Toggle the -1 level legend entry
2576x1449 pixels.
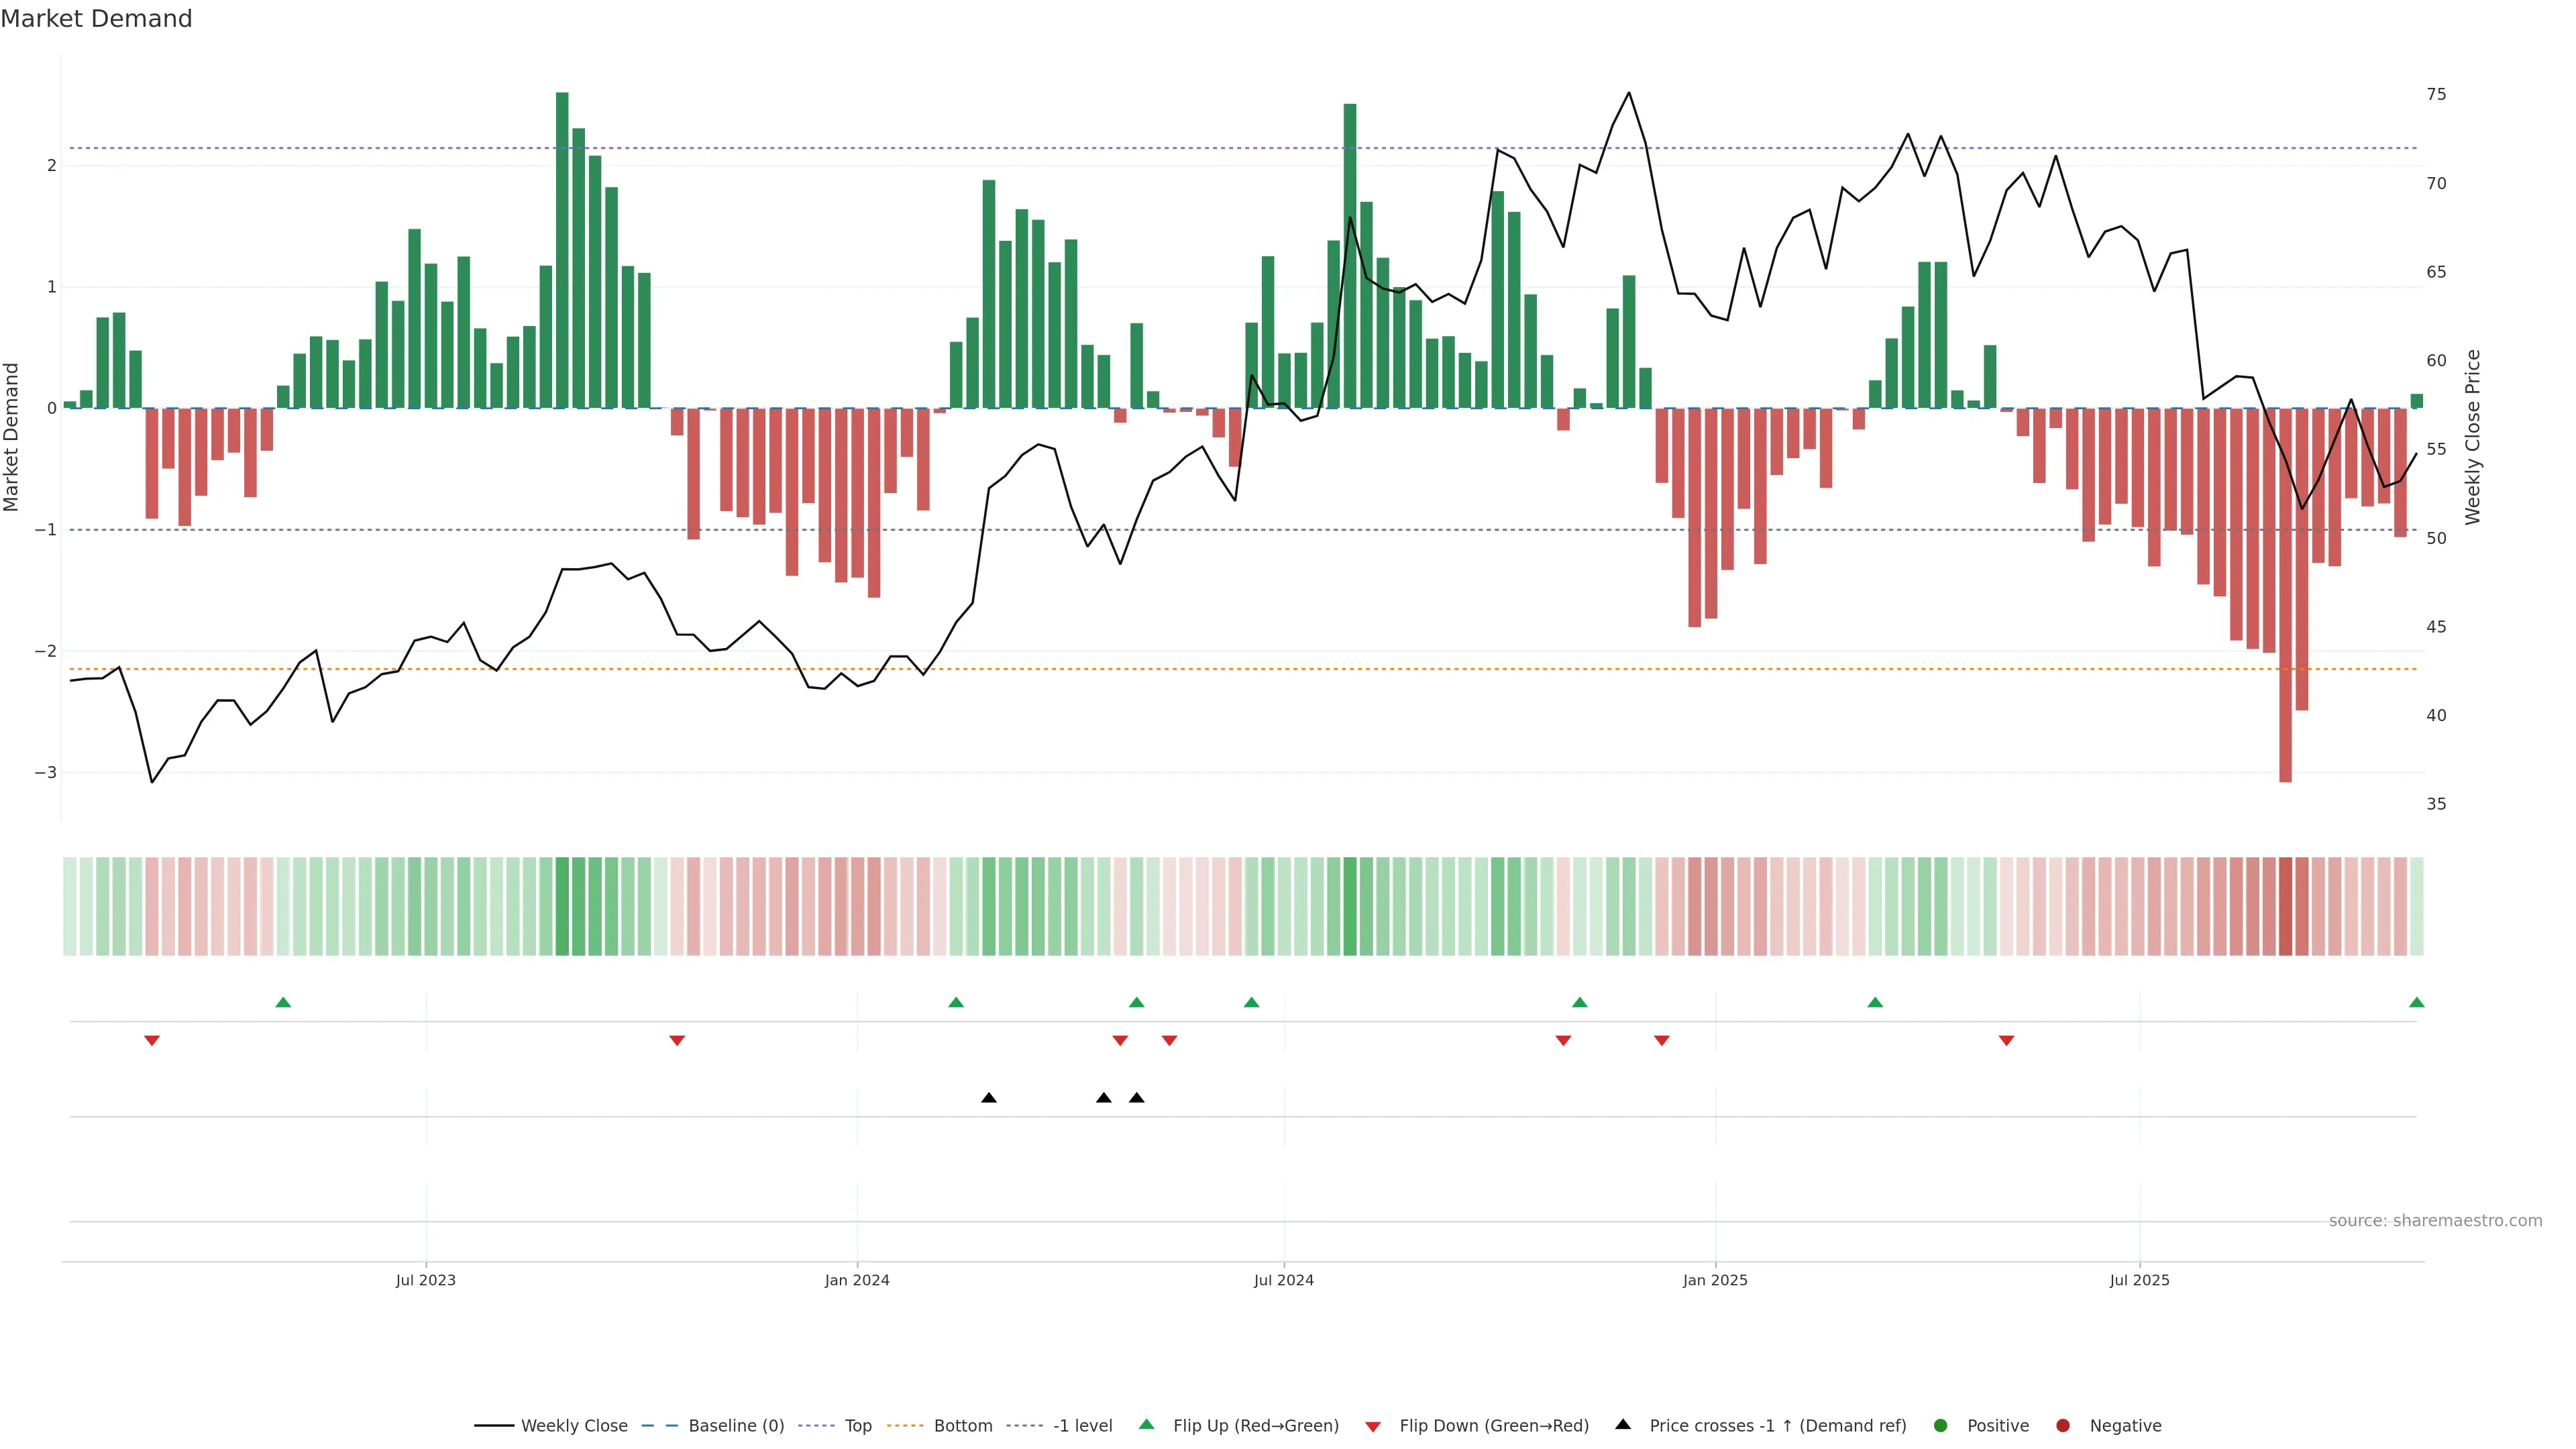pos(1082,1425)
